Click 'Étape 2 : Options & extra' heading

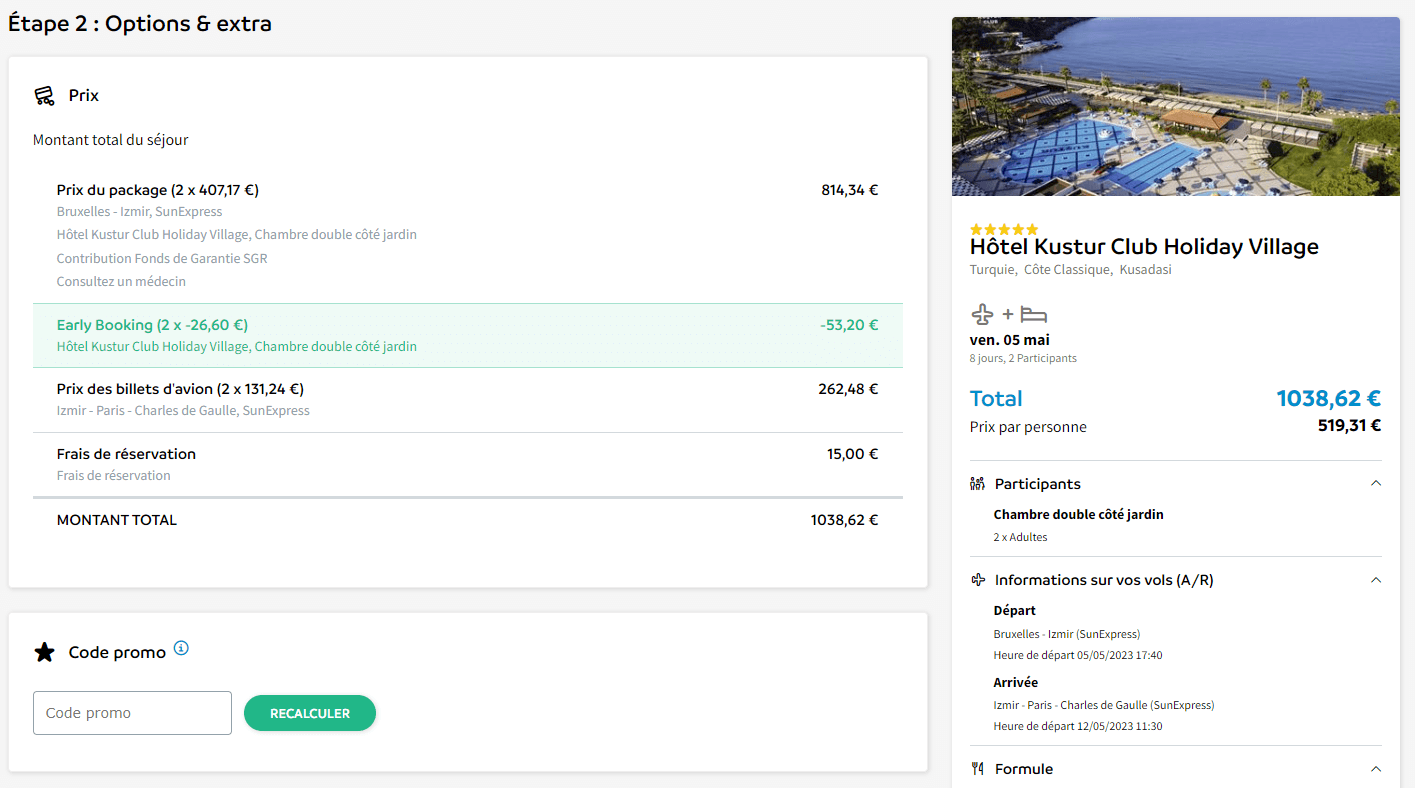[140, 23]
